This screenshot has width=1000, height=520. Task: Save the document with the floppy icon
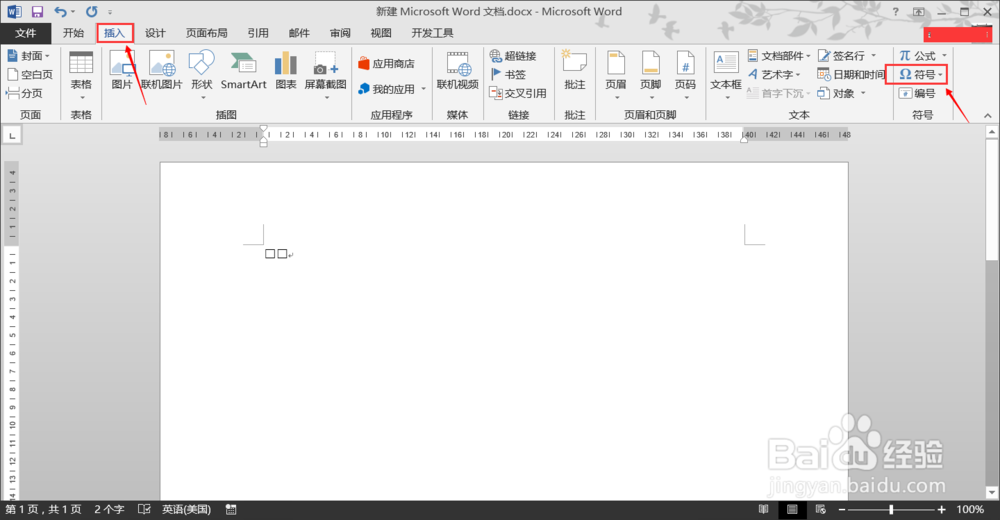click(x=37, y=11)
